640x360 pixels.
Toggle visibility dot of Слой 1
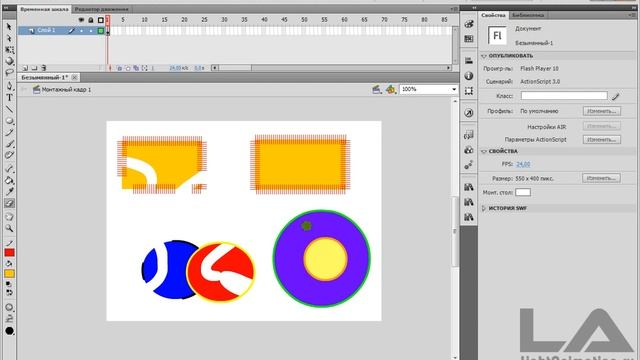[x=81, y=31]
